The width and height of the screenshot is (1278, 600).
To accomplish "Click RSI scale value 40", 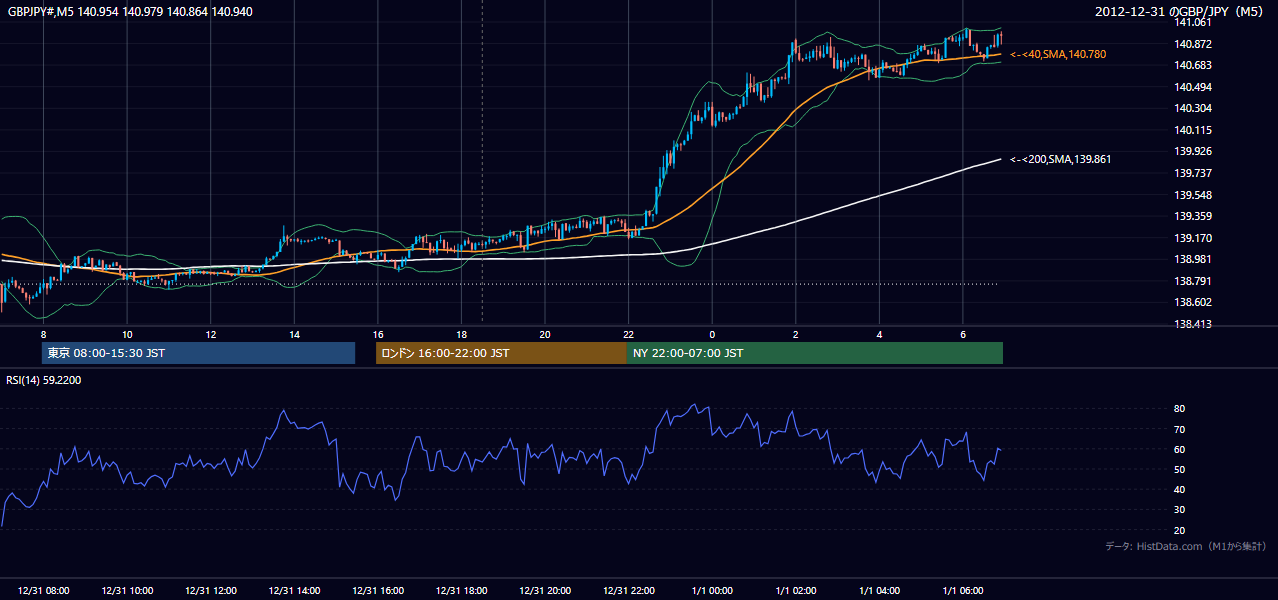I will pyautogui.click(x=1179, y=489).
